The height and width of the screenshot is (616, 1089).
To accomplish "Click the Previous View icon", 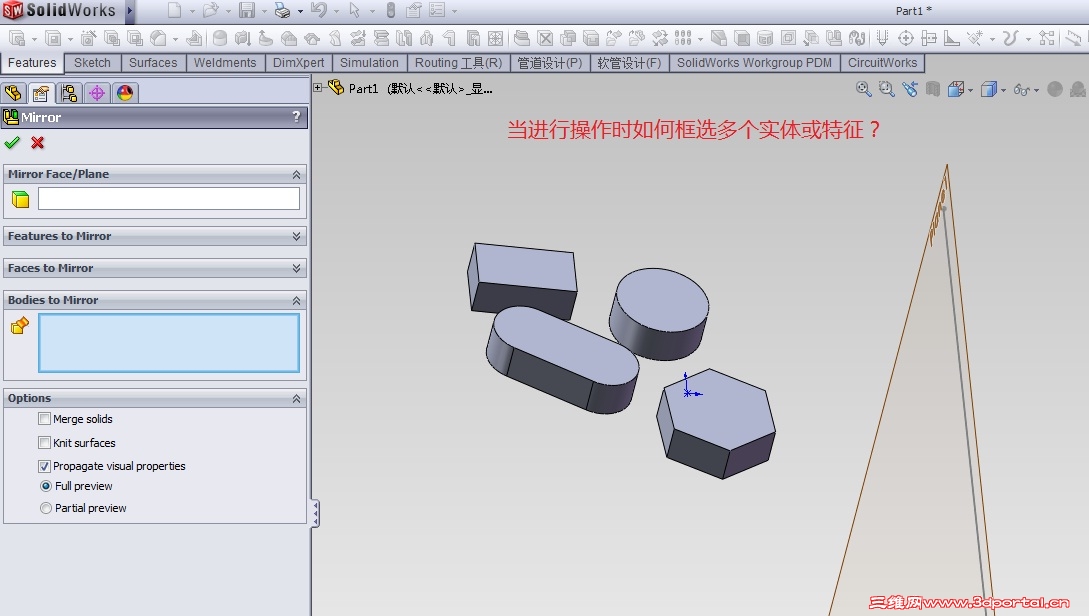I will 910,89.
